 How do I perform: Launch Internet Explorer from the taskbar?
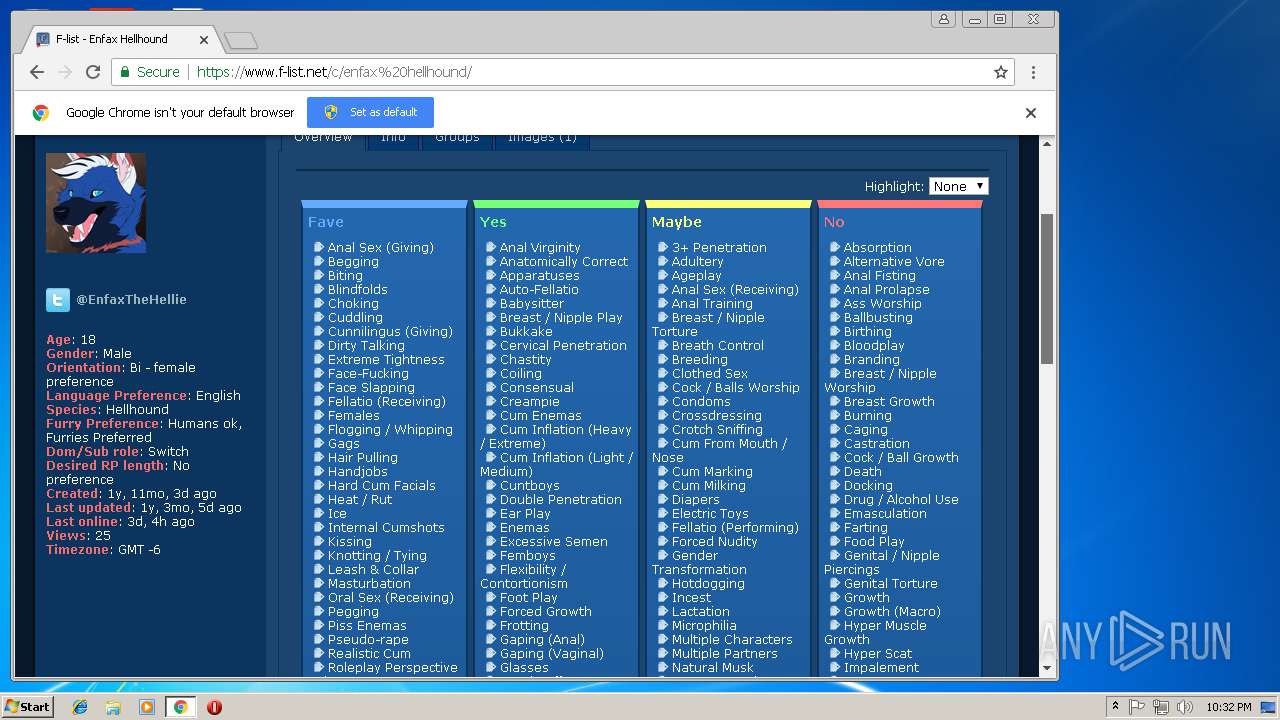pyautogui.click(x=81, y=707)
